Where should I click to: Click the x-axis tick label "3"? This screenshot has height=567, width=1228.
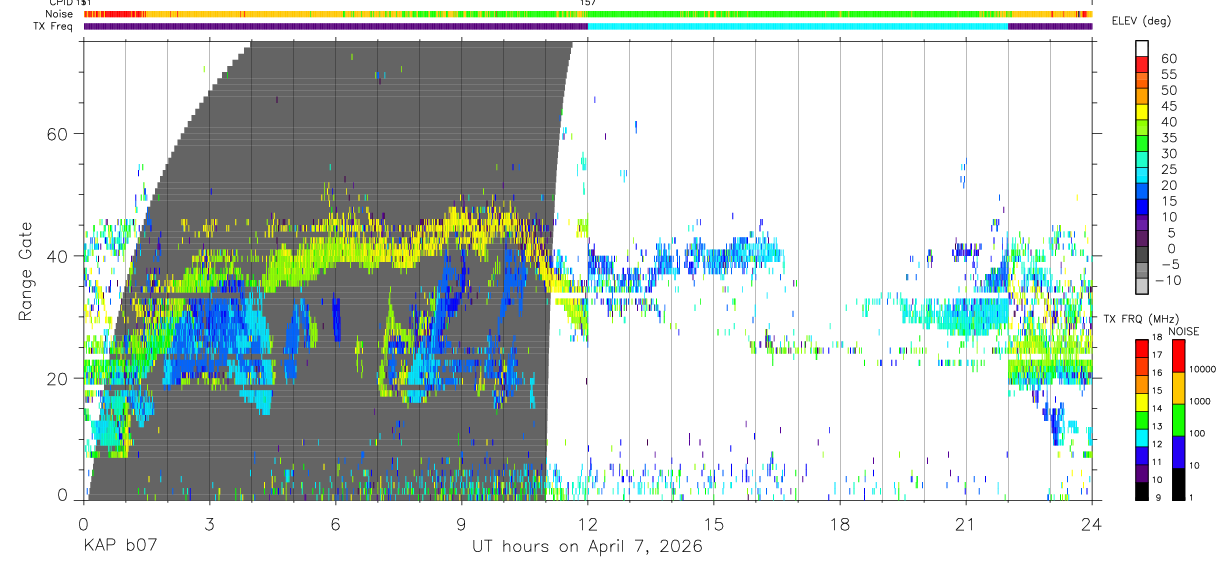pyautogui.click(x=209, y=523)
